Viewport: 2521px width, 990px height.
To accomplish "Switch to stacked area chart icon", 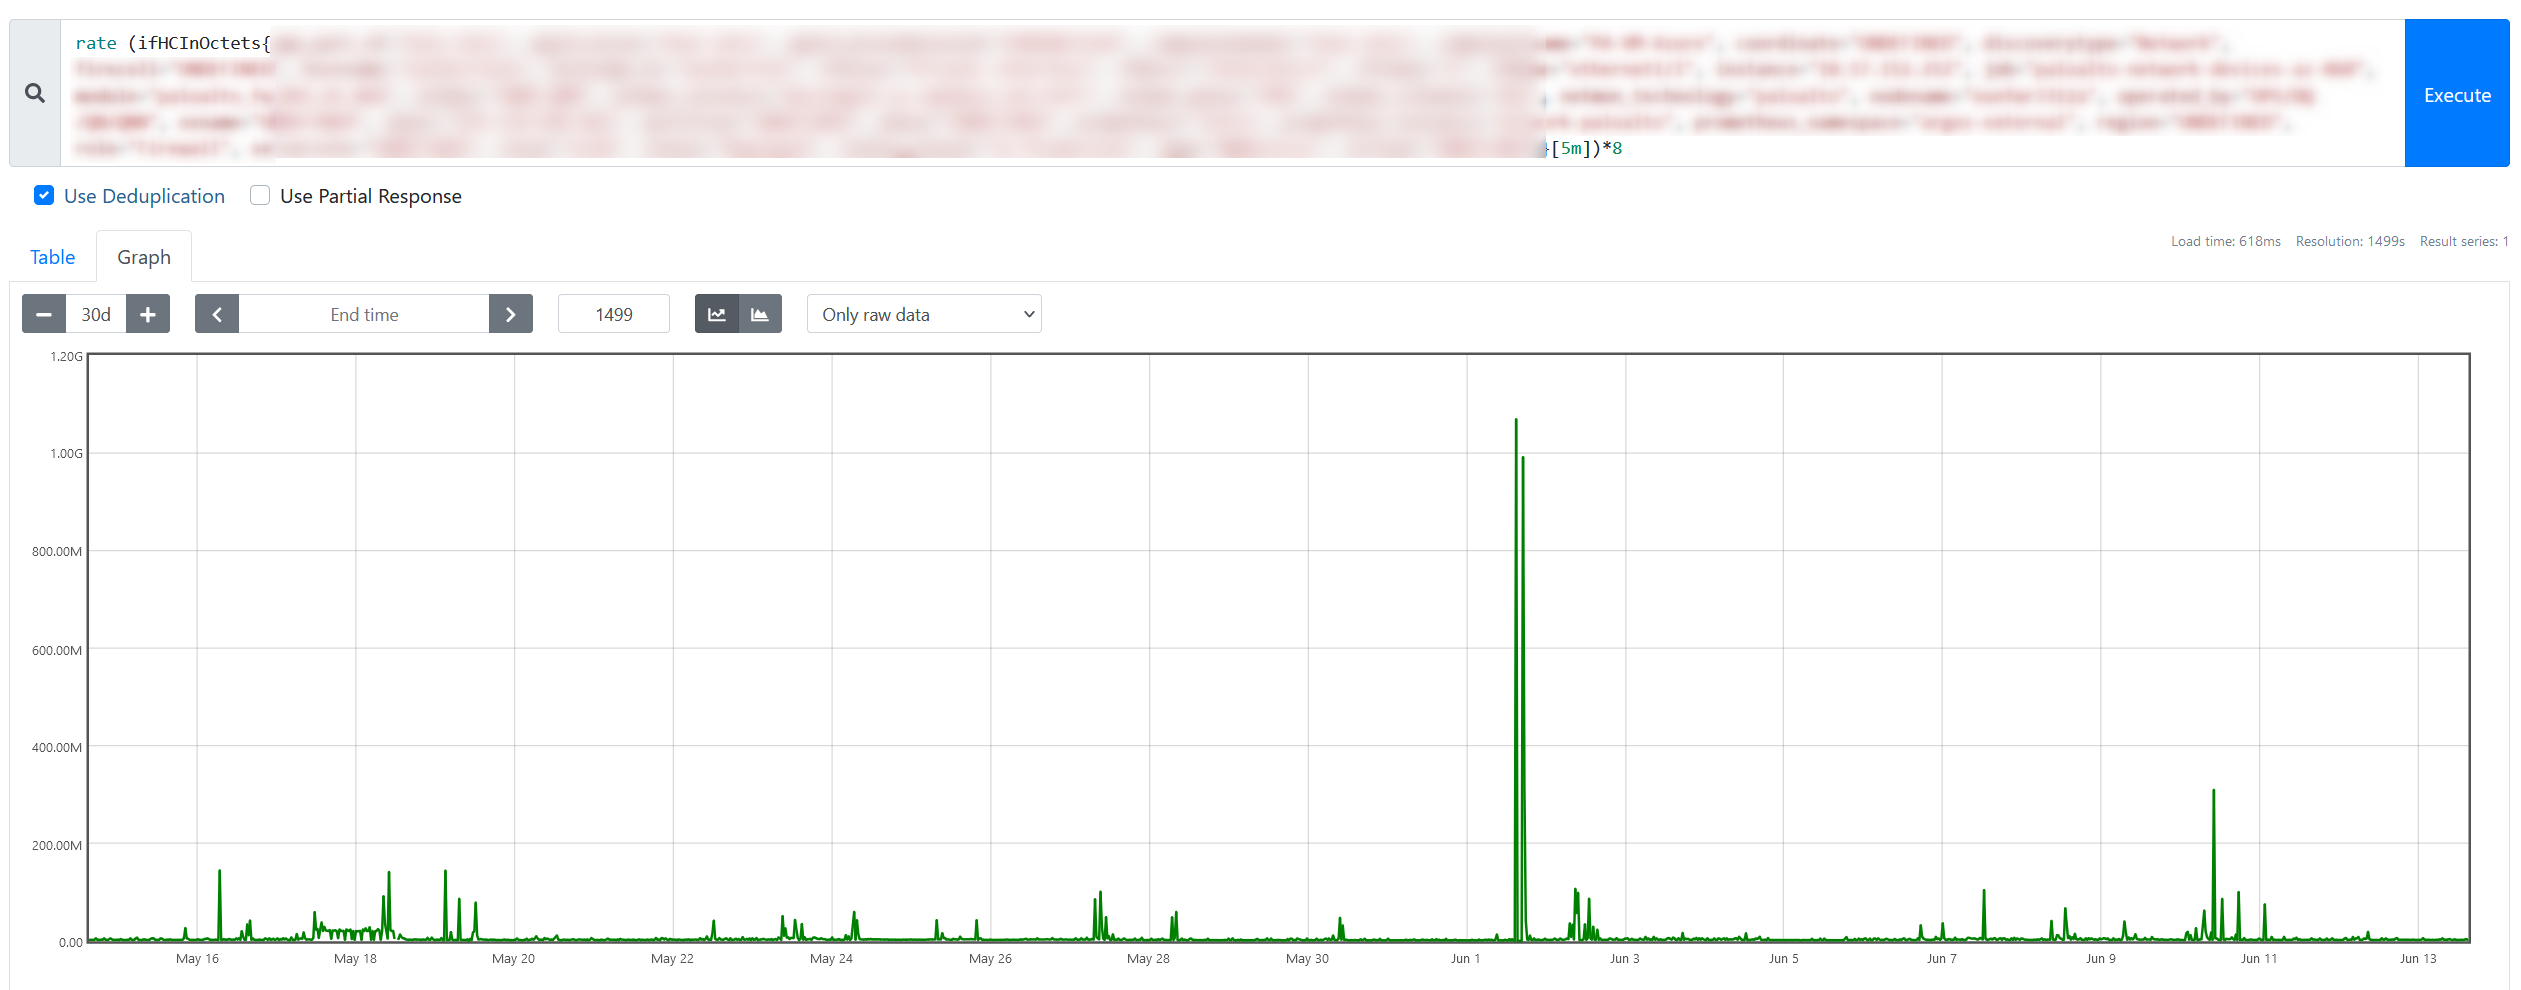I will [760, 314].
